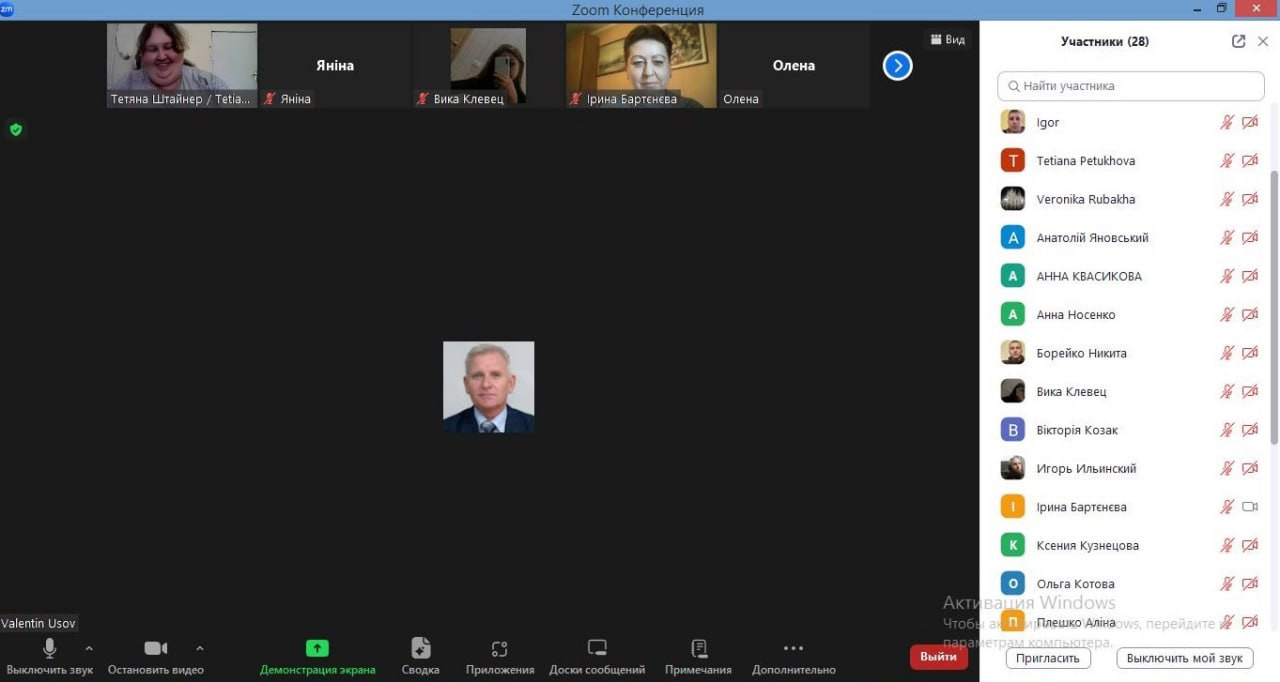Click the red Выйти leave button
Screen dimensions: 1280x682
(938, 657)
